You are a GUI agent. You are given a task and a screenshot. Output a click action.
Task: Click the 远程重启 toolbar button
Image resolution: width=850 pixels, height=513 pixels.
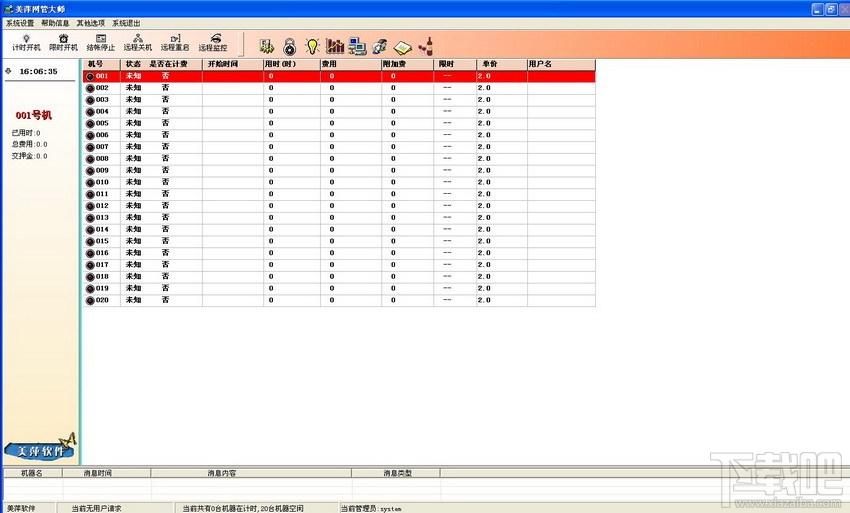tap(175, 43)
